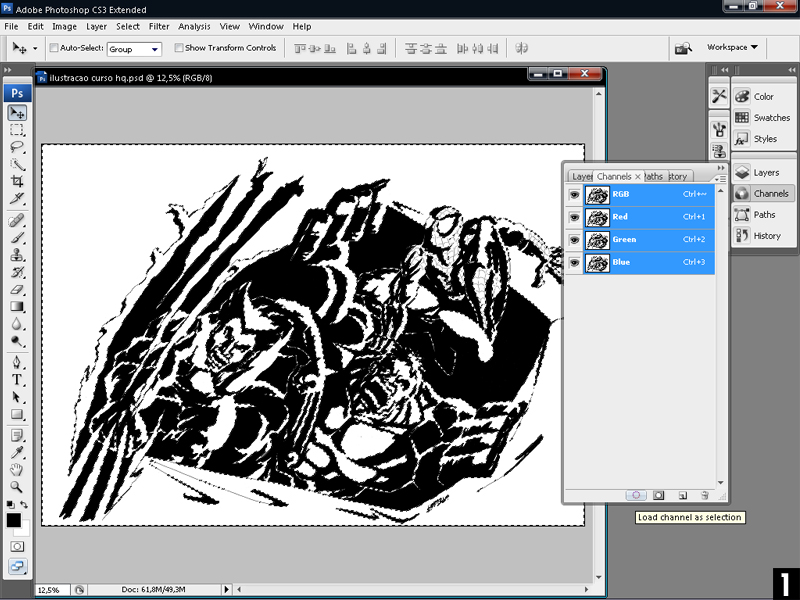Enable the Auto-Select checkbox

pos(53,48)
